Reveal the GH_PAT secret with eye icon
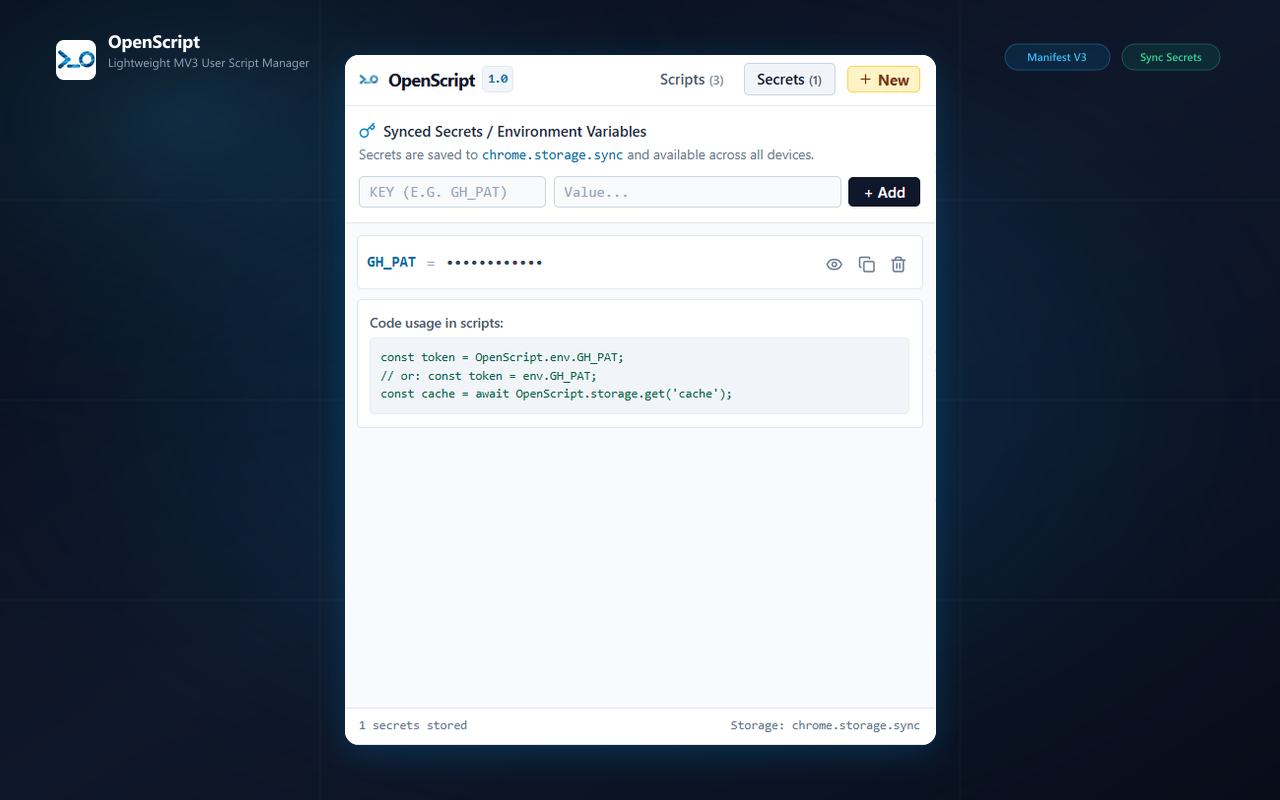 coord(834,265)
